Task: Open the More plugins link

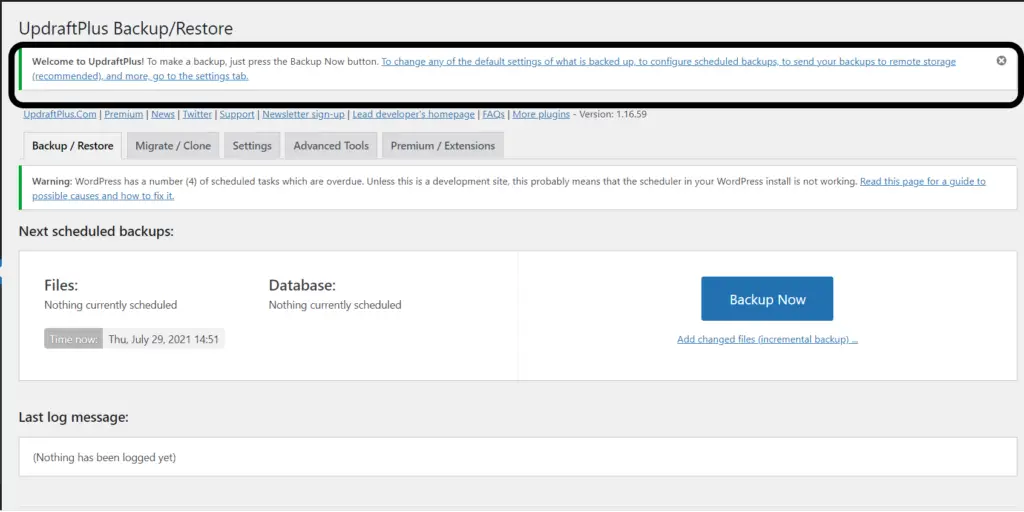Action: pos(541,114)
